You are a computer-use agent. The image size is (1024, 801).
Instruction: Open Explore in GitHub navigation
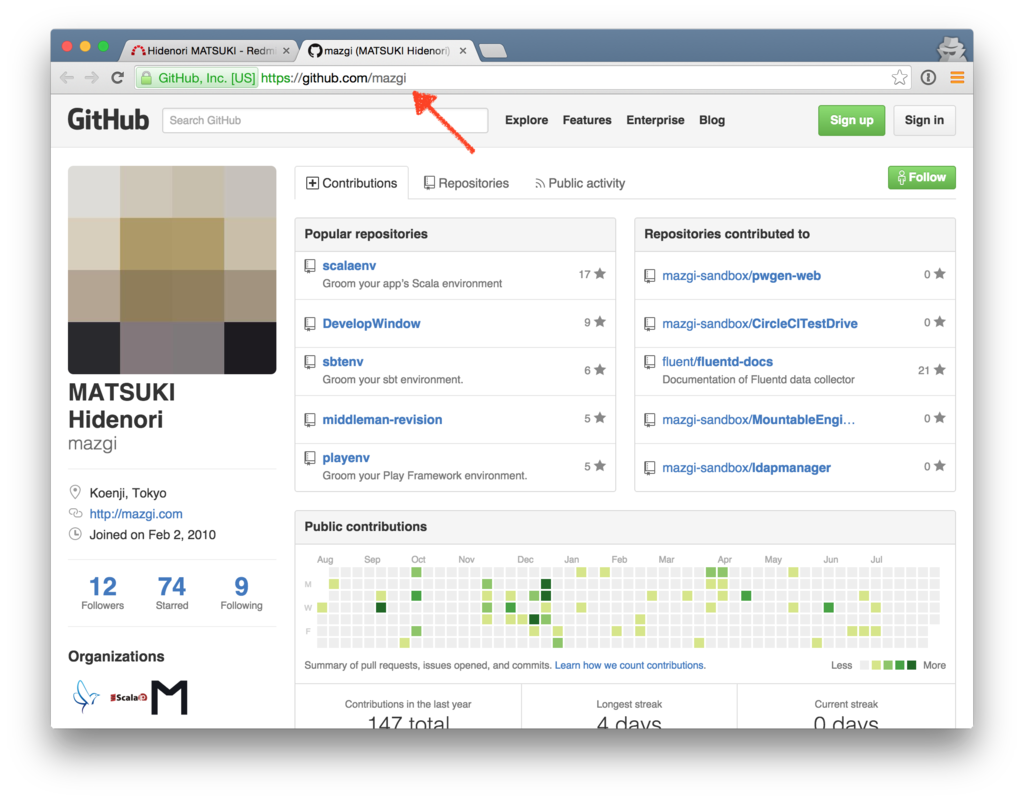[526, 120]
